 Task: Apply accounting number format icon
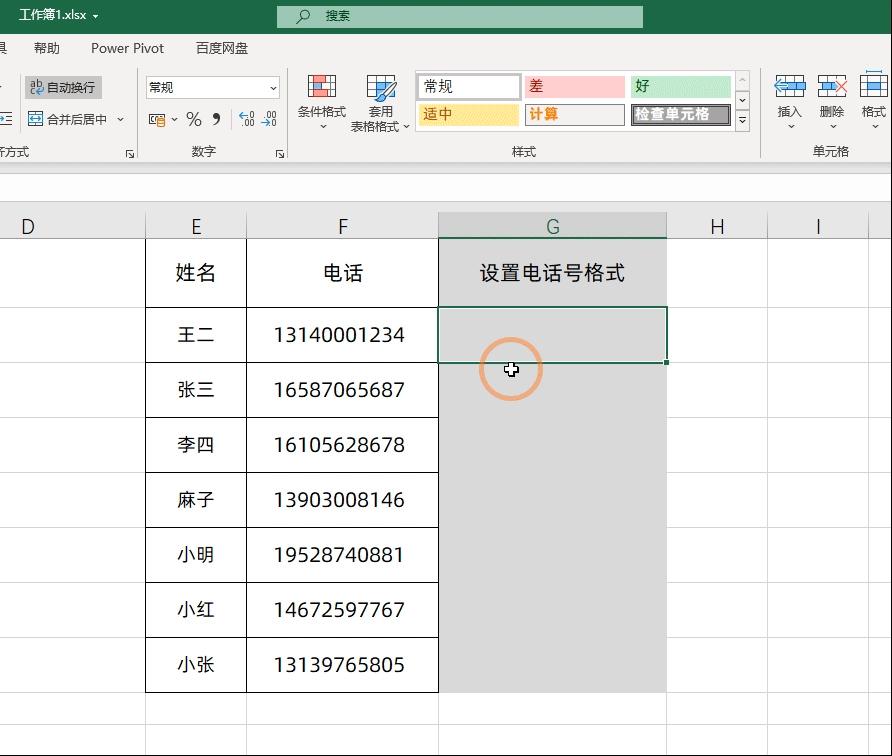158,119
